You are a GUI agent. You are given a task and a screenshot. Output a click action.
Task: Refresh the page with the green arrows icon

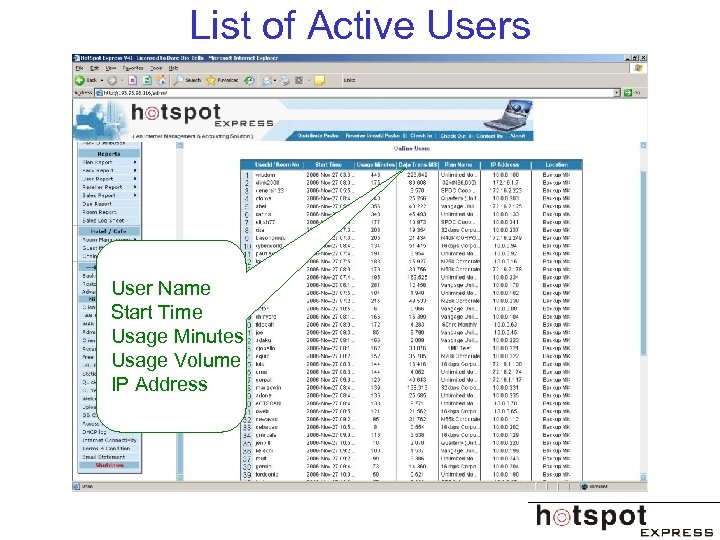click(147, 80)
